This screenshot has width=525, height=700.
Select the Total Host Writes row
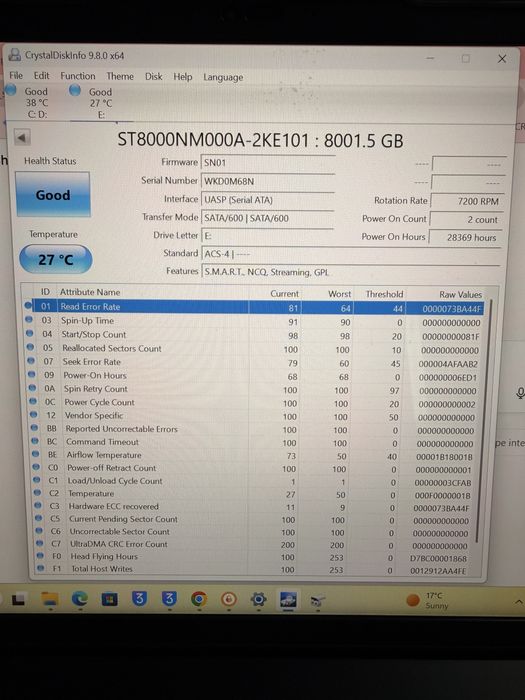click(254, 569)
